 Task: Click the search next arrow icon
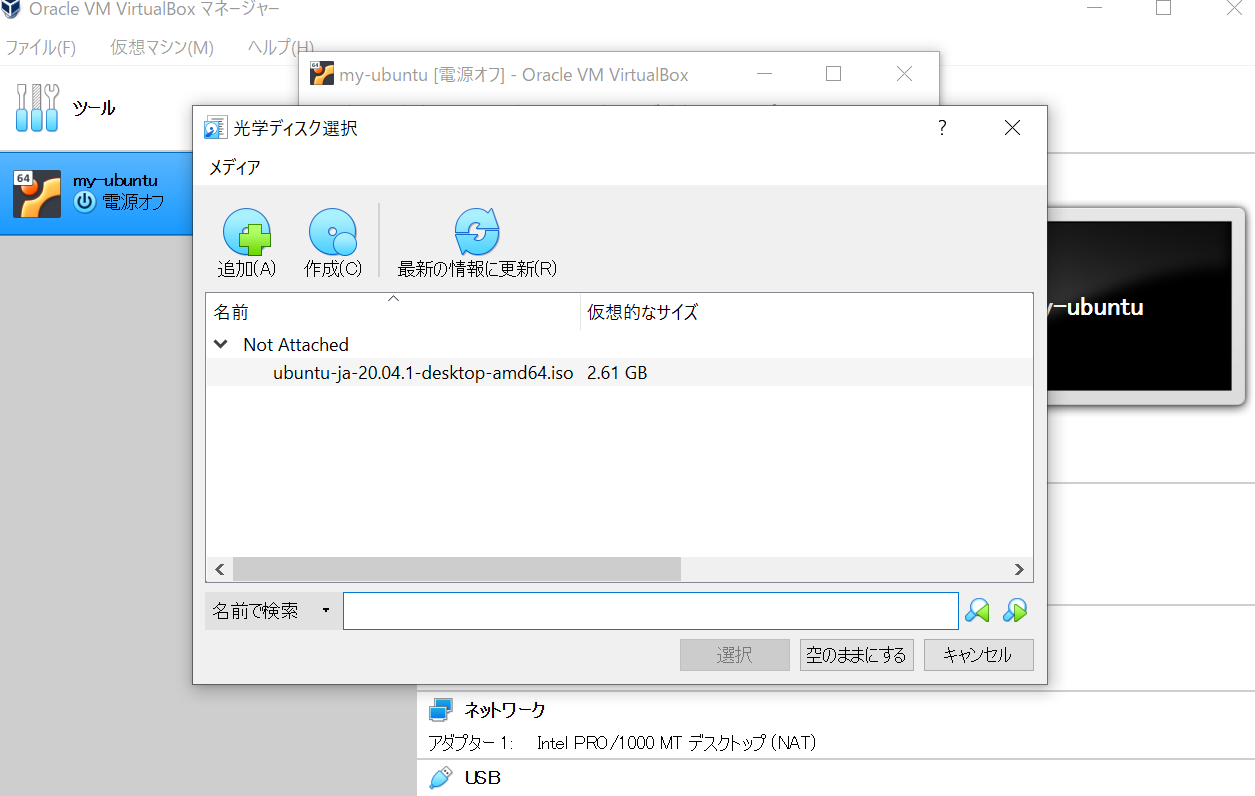pyautogui.click(x=1015, y=611)
